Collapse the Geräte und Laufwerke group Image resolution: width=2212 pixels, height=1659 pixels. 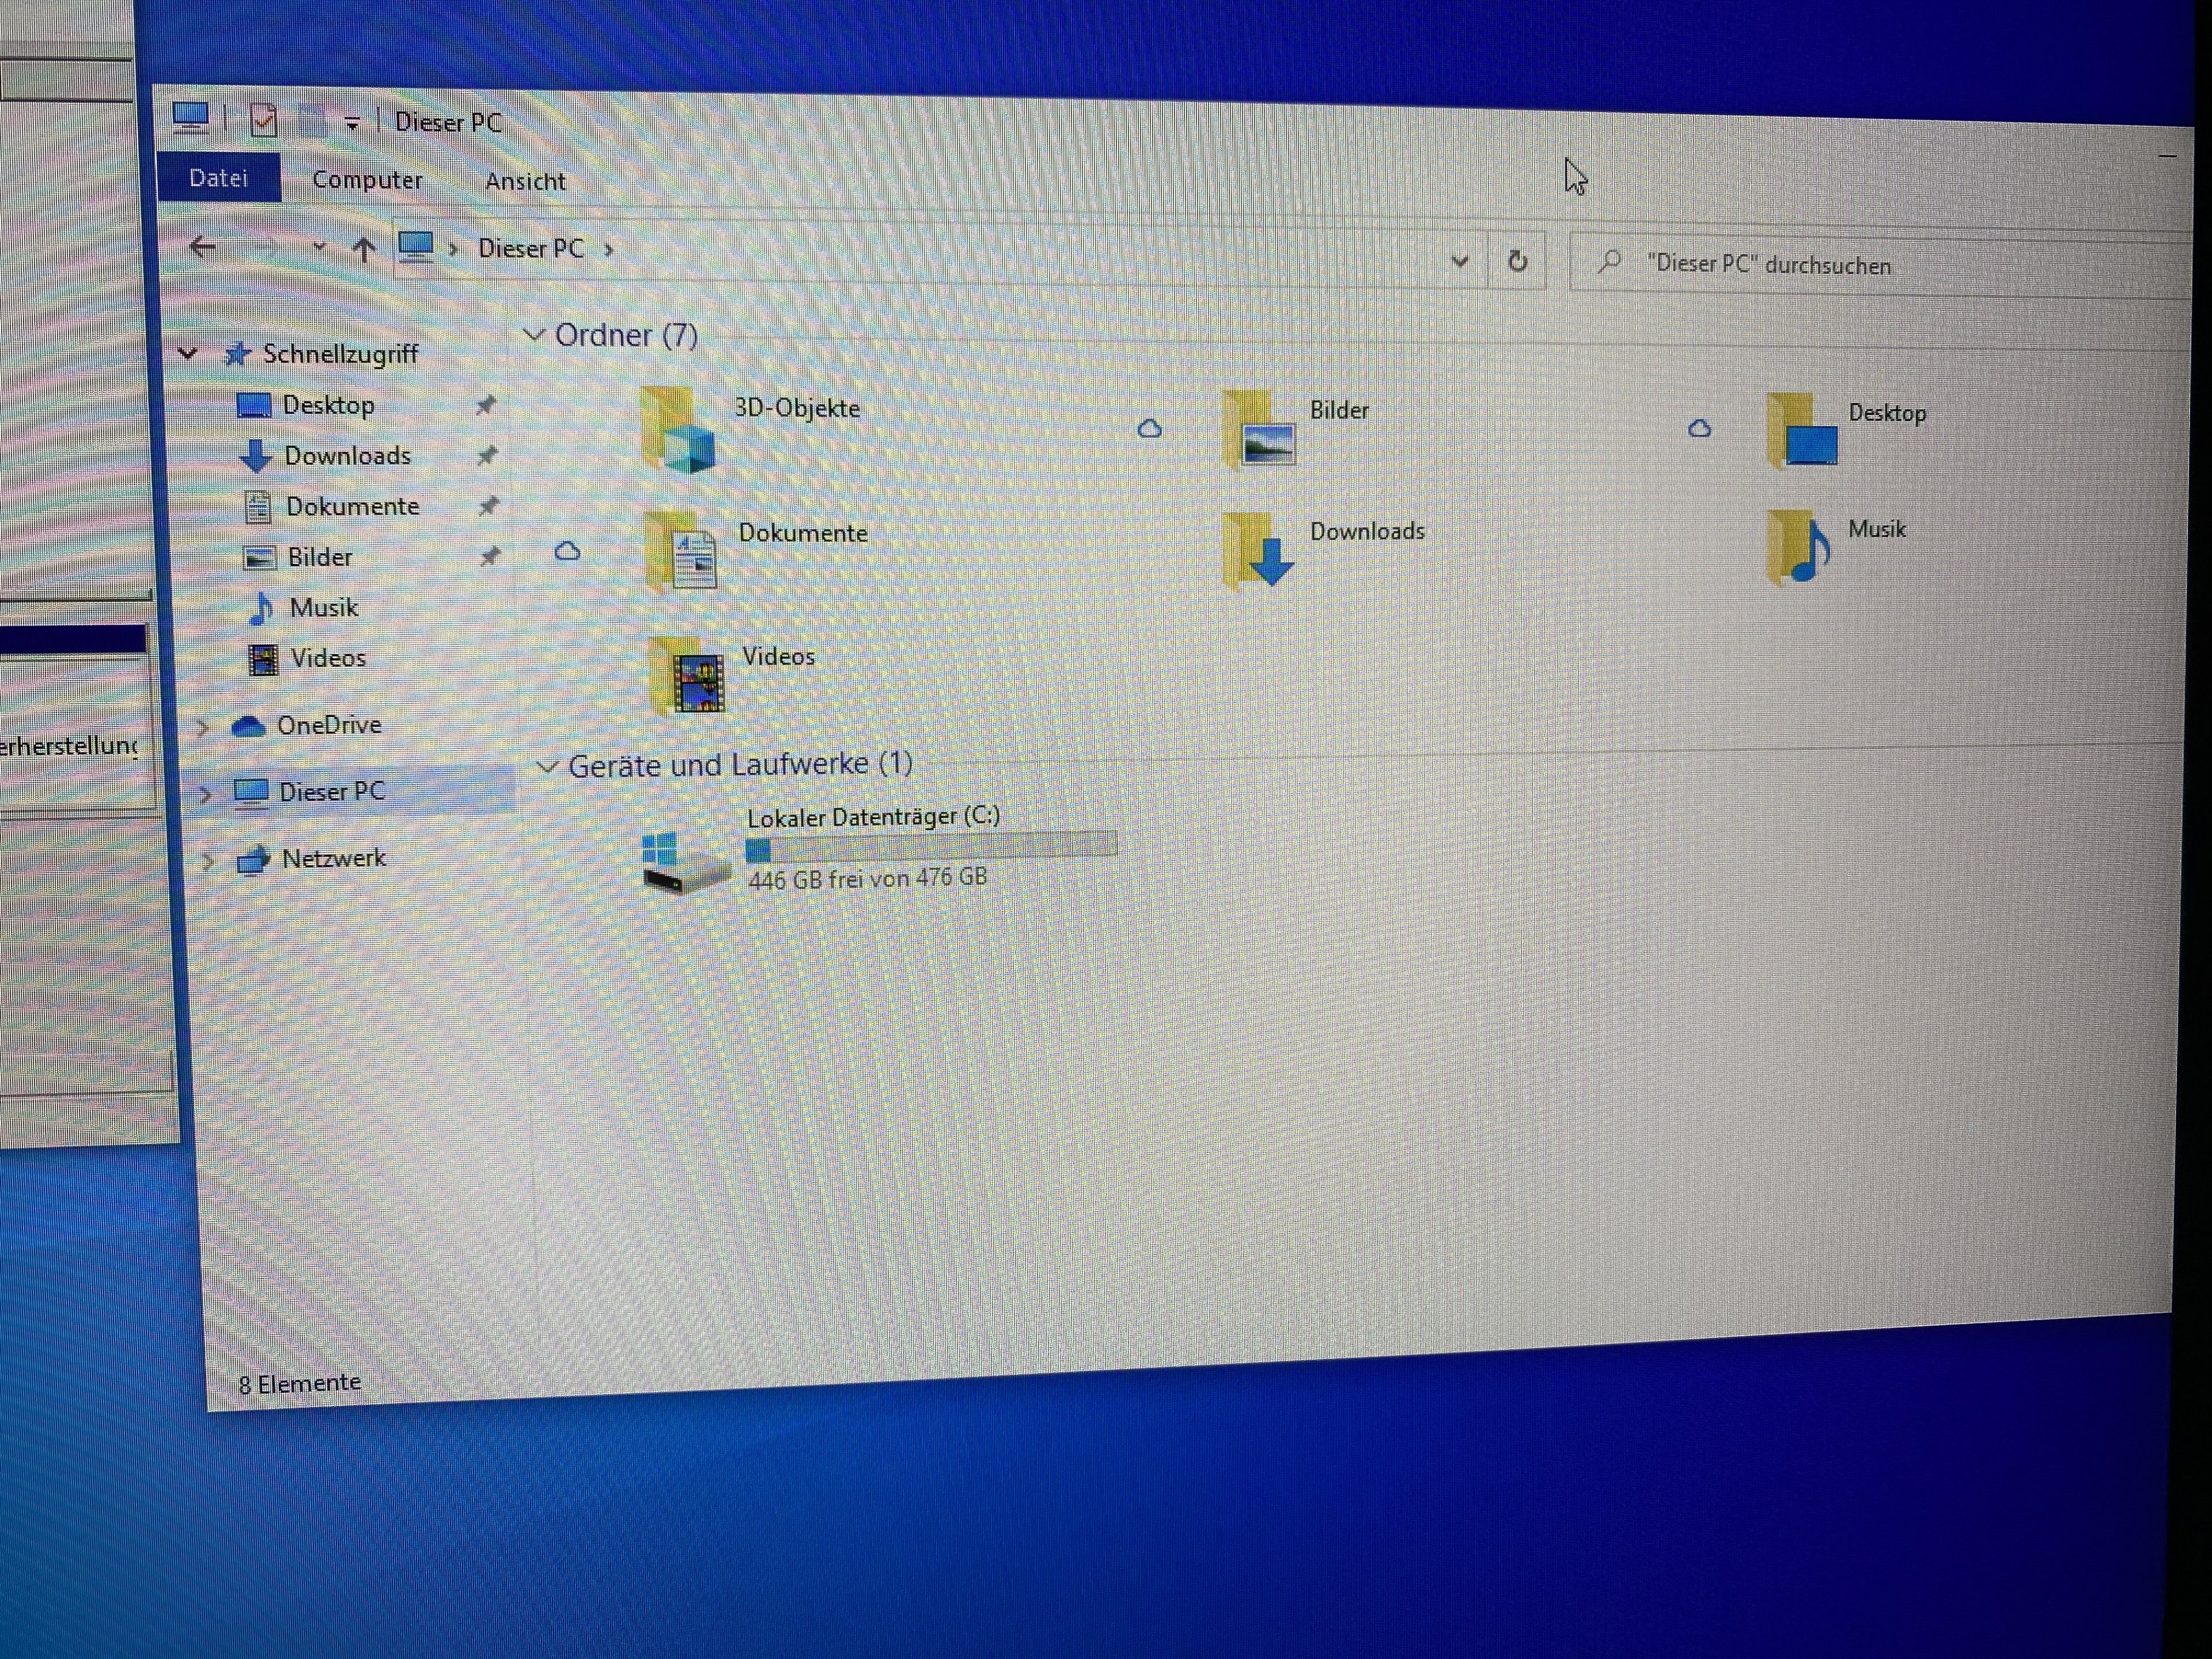[x=547, y=767]
